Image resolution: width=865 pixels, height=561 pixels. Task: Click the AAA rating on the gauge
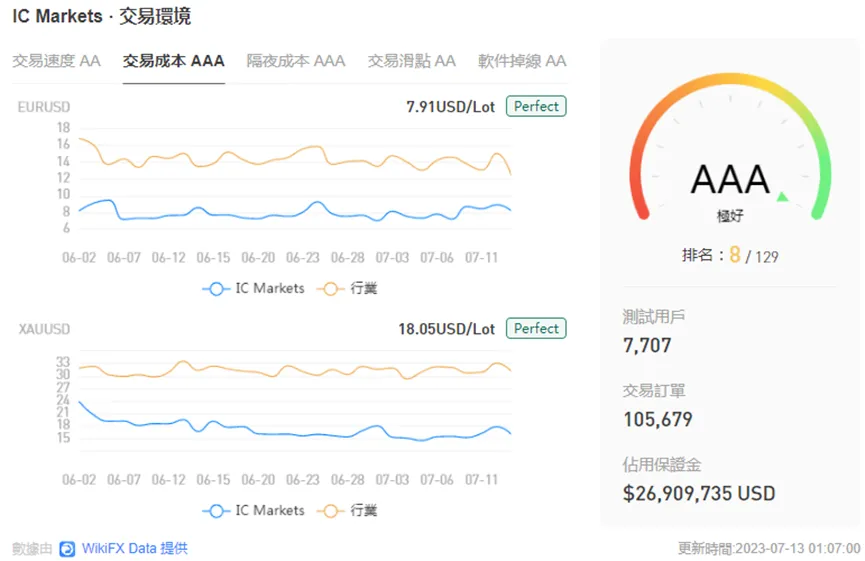tap(730, 179)
